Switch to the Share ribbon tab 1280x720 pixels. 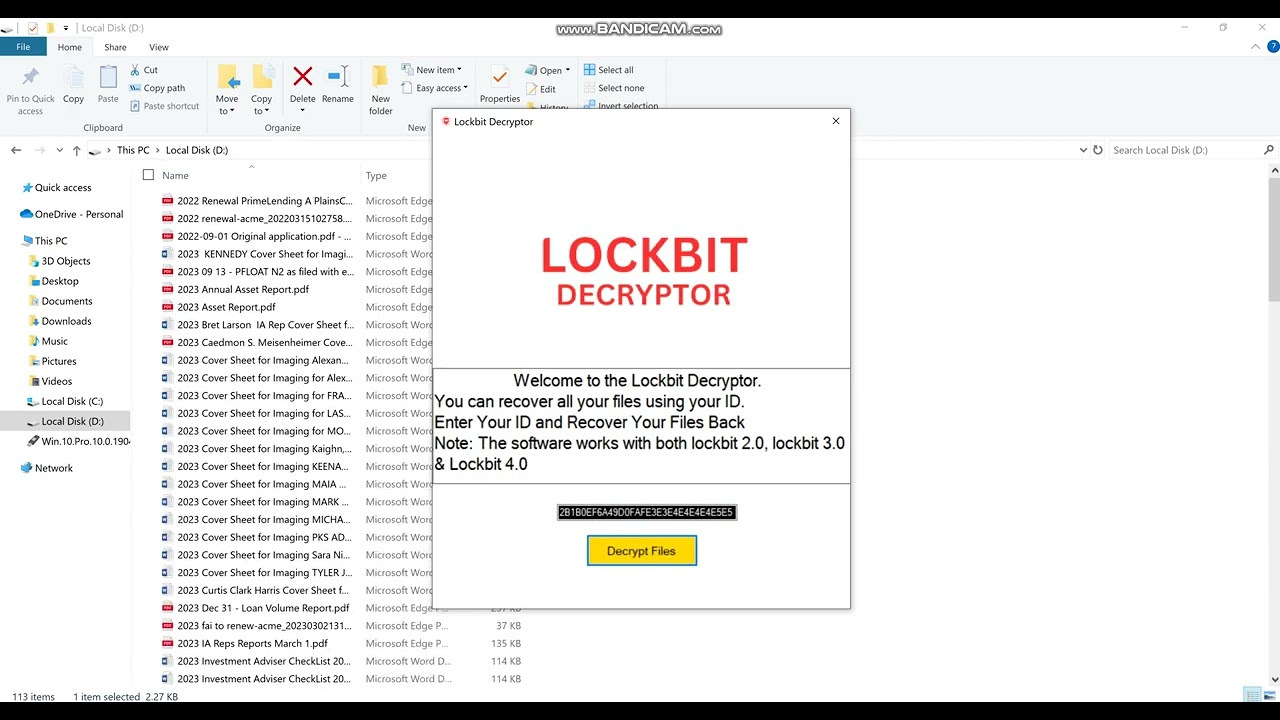(x=116, y=47)
